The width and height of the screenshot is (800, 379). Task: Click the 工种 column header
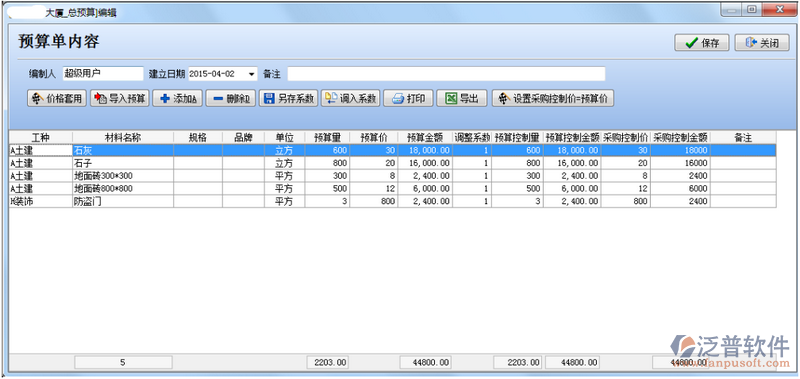coord(41,137)
